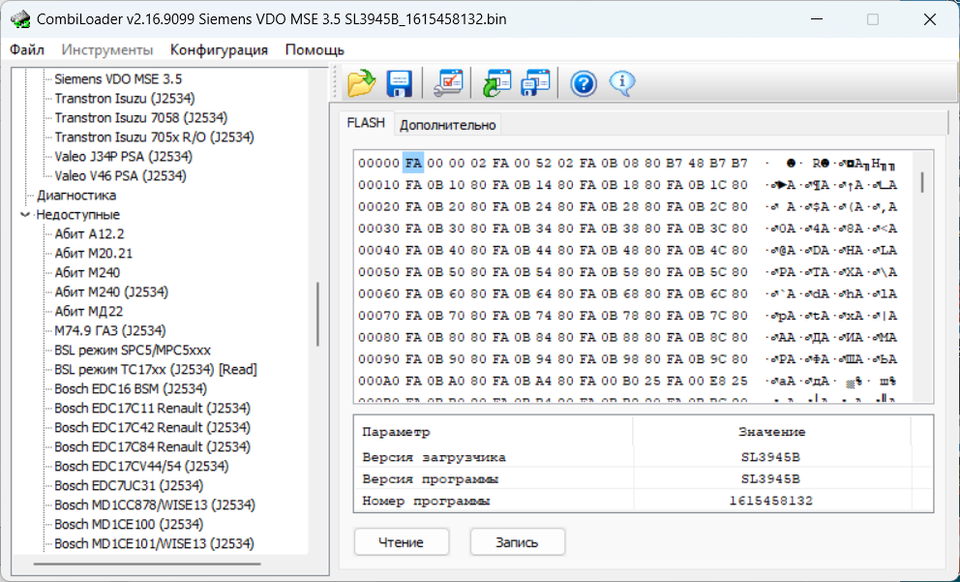
Task: Save firmware using the floppy disk icon
Action: coord(399,83)
